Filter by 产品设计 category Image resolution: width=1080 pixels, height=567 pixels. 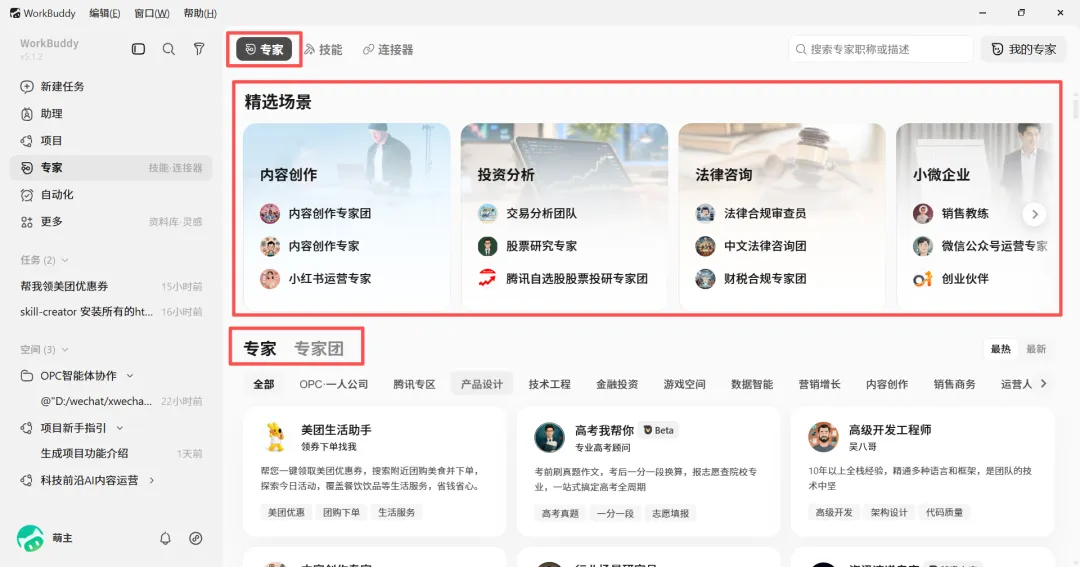(482, 384)
